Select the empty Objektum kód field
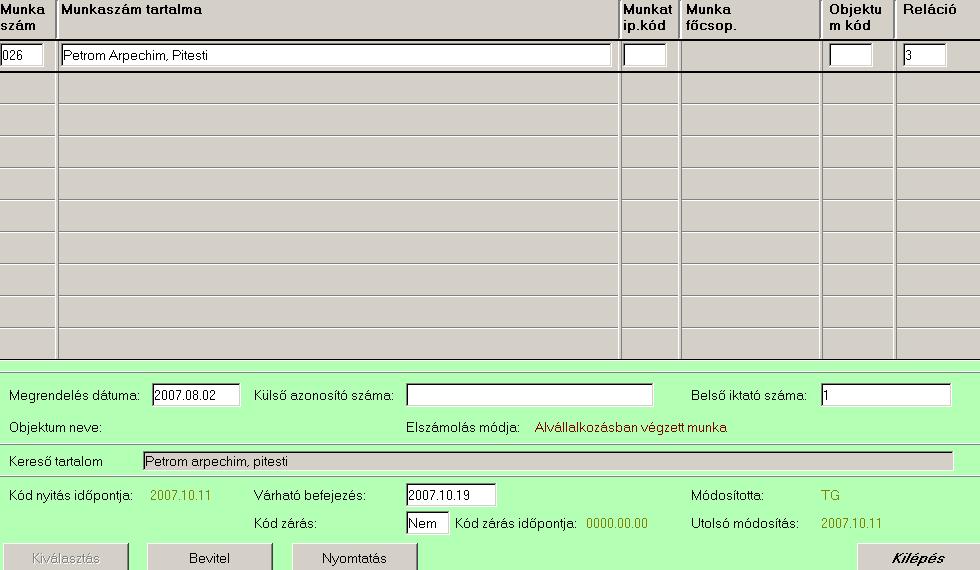980x570 pixels. 850,55
